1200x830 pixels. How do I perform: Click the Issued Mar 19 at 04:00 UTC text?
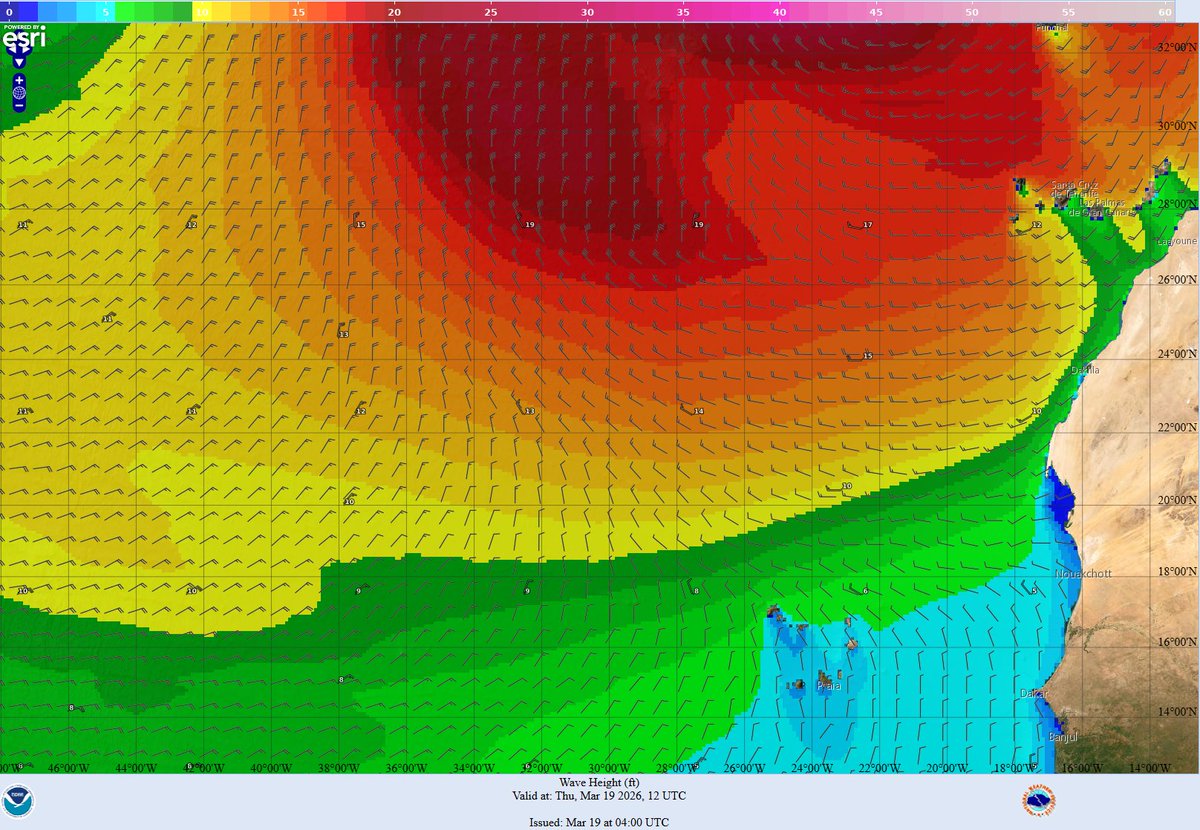click(599, 822)
